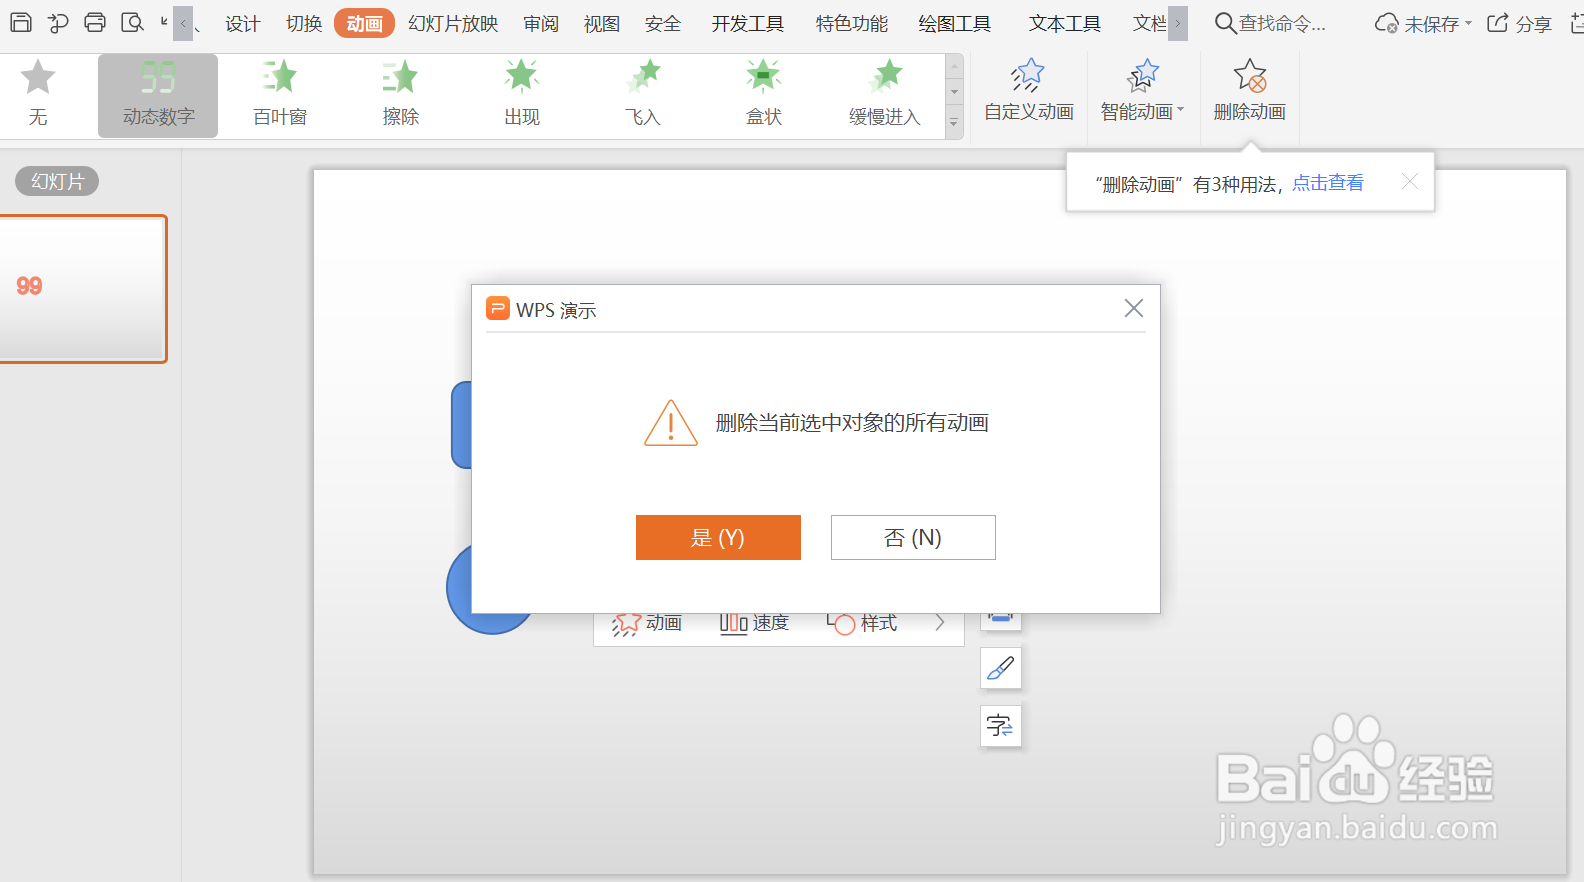Click 速度 speed in floating mini toolbar
This screenshot has width=1584, height=882.
click(x=755, y=623)
